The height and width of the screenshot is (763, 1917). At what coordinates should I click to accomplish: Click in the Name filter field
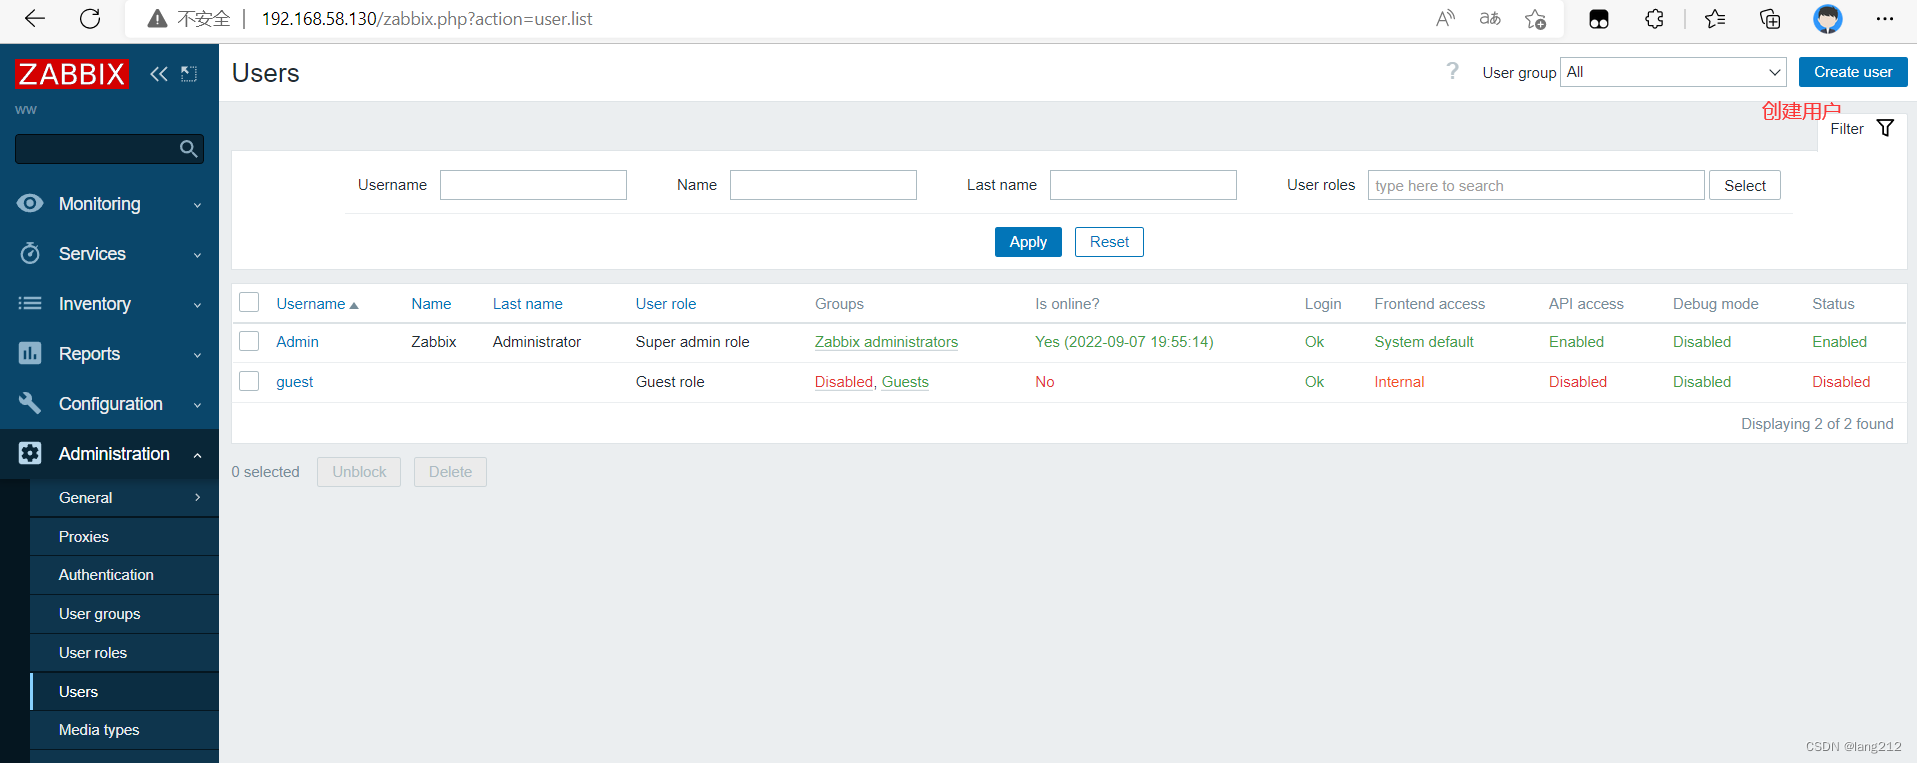point(823,185)
